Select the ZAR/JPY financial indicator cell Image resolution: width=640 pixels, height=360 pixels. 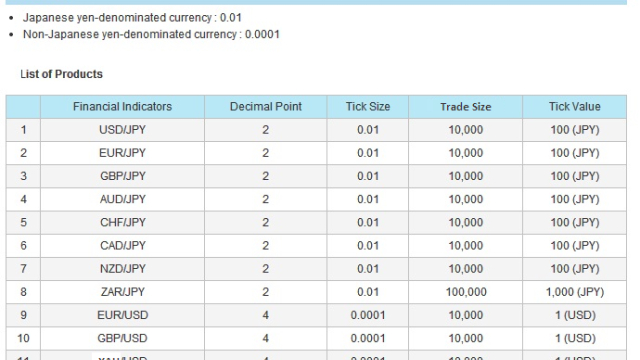coord(122,292)
